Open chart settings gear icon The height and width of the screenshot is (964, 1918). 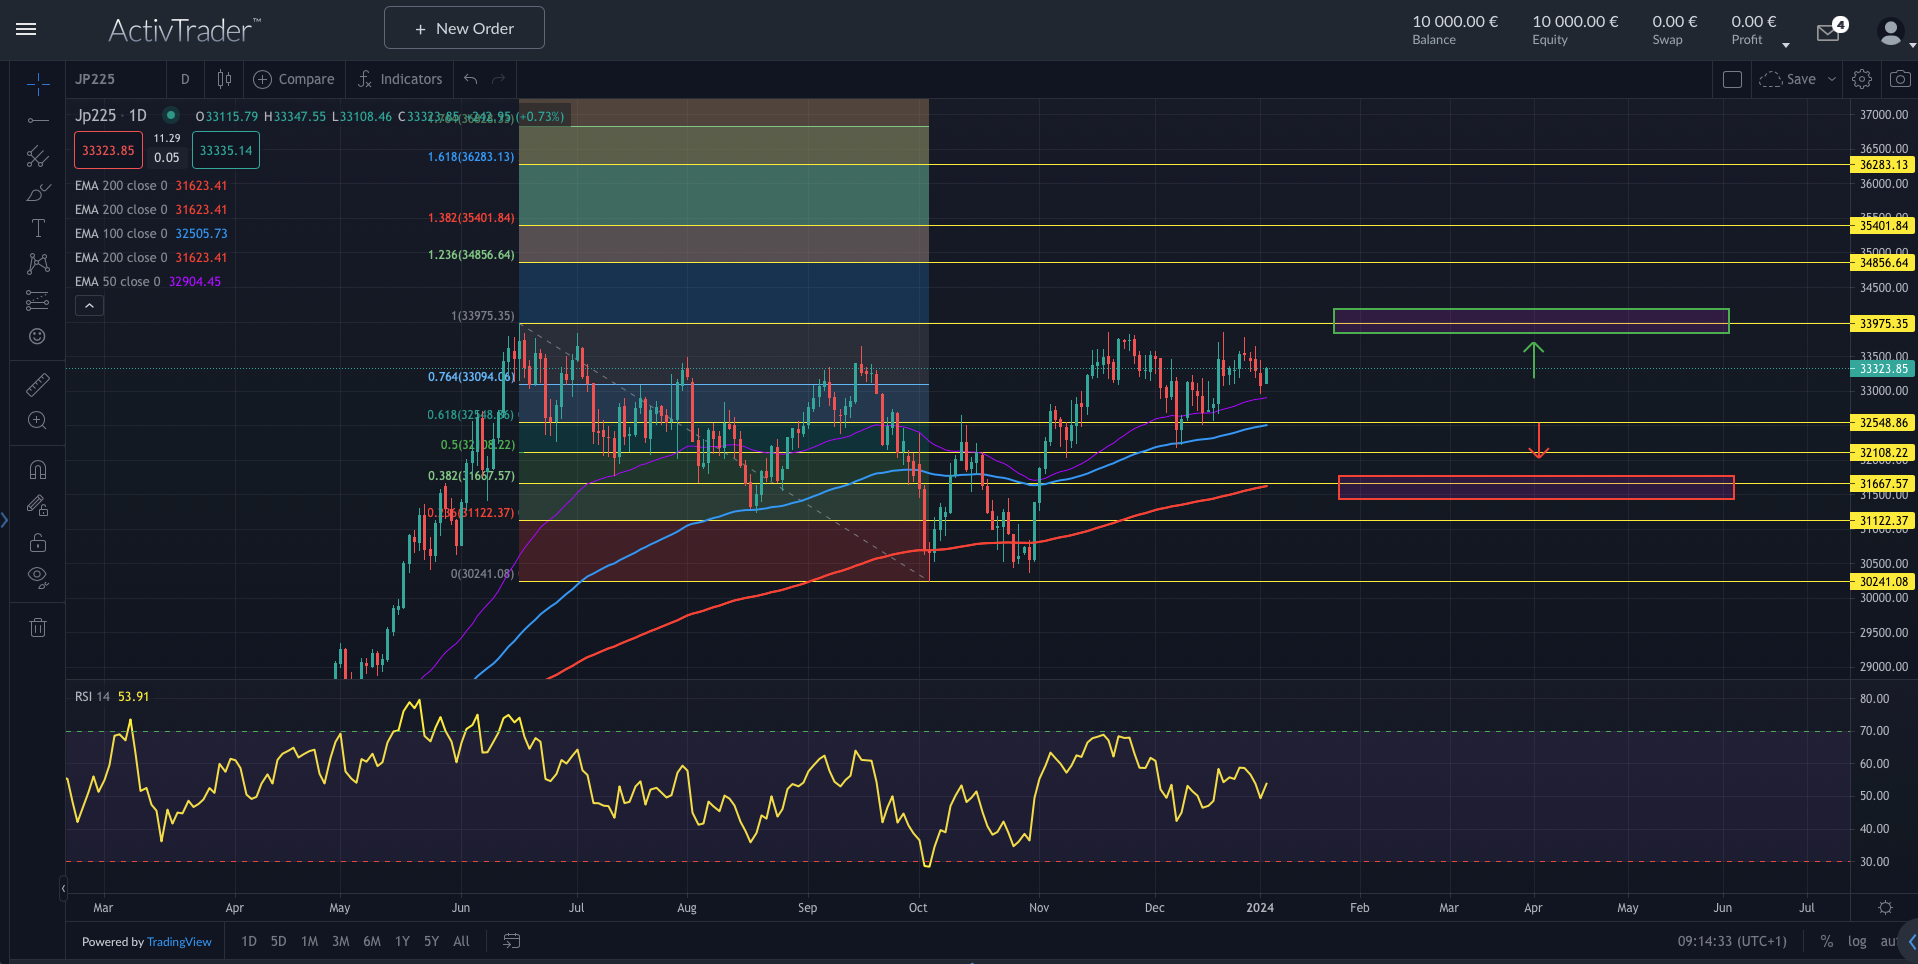click(1861, 79)
